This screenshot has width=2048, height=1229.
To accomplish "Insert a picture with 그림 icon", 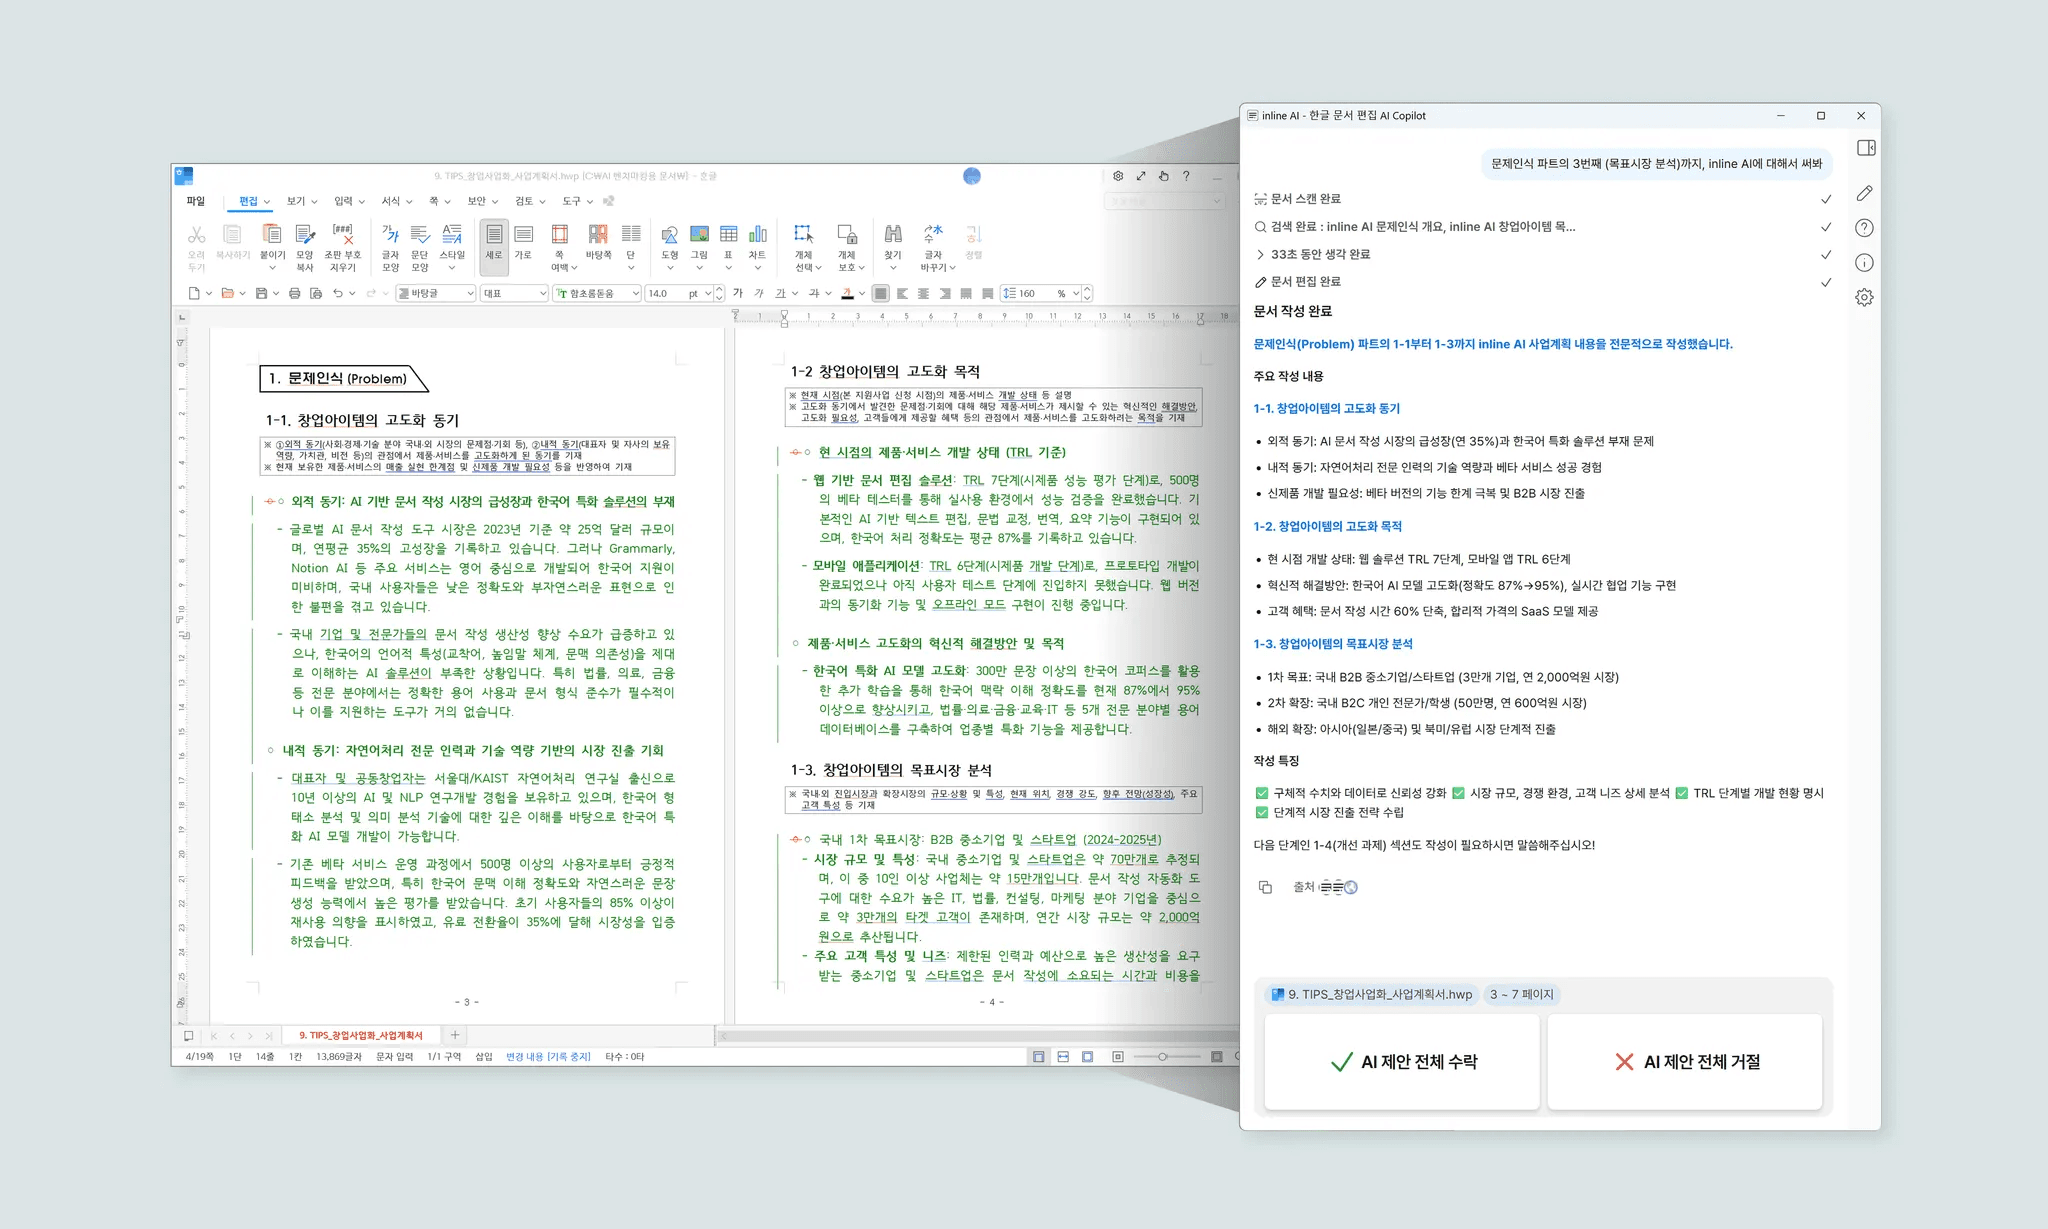I will click(x=699, y=235).
